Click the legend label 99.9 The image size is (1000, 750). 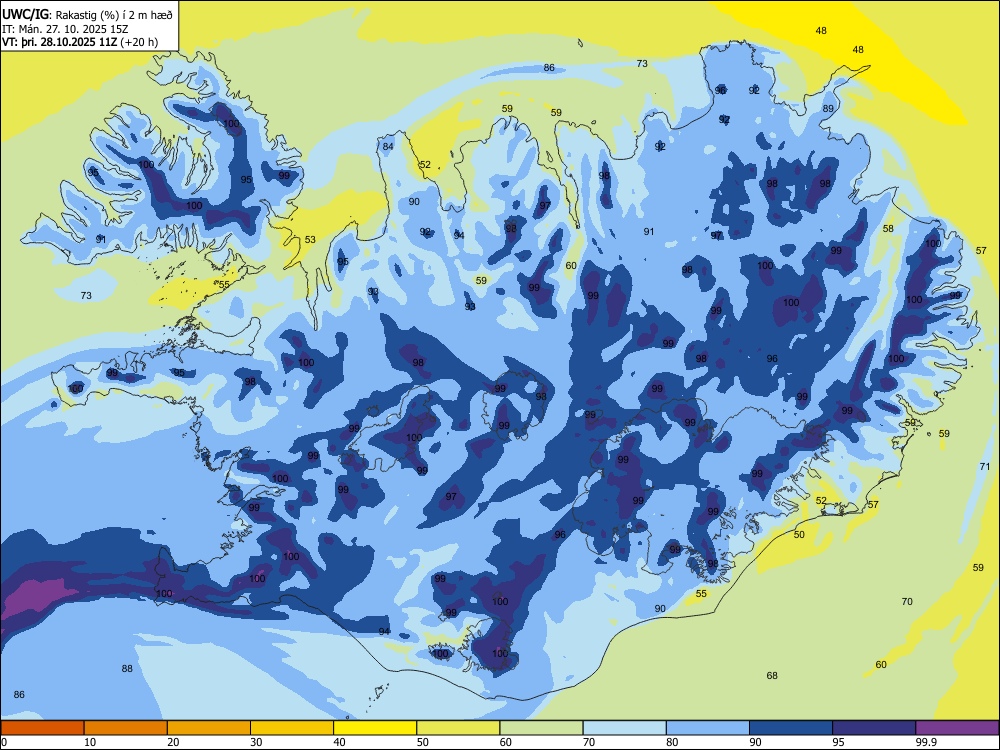pyautogui.click(x=926, y=742)
